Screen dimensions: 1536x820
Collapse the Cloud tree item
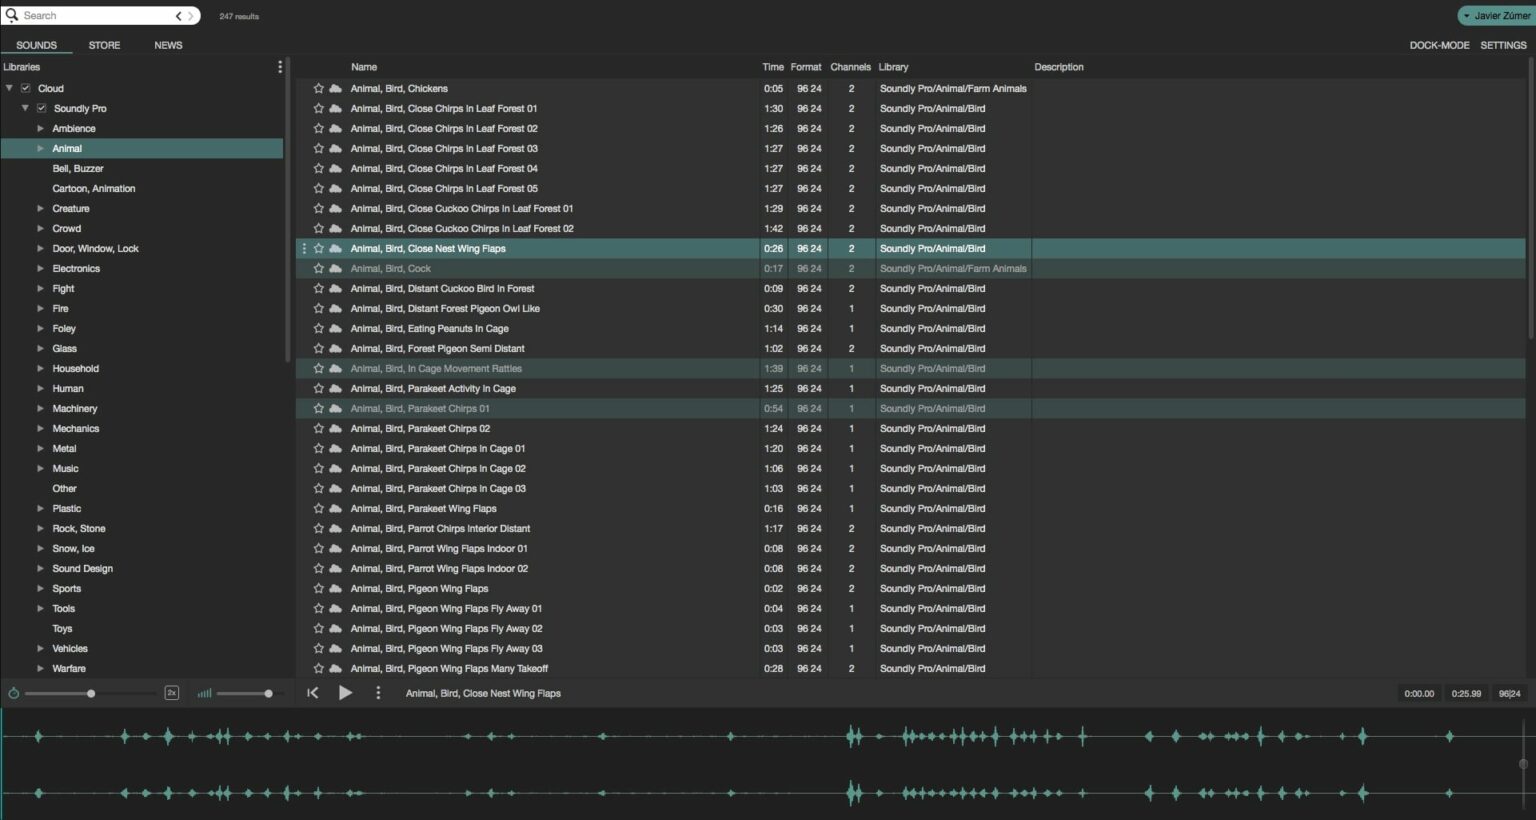pos(10,88)
